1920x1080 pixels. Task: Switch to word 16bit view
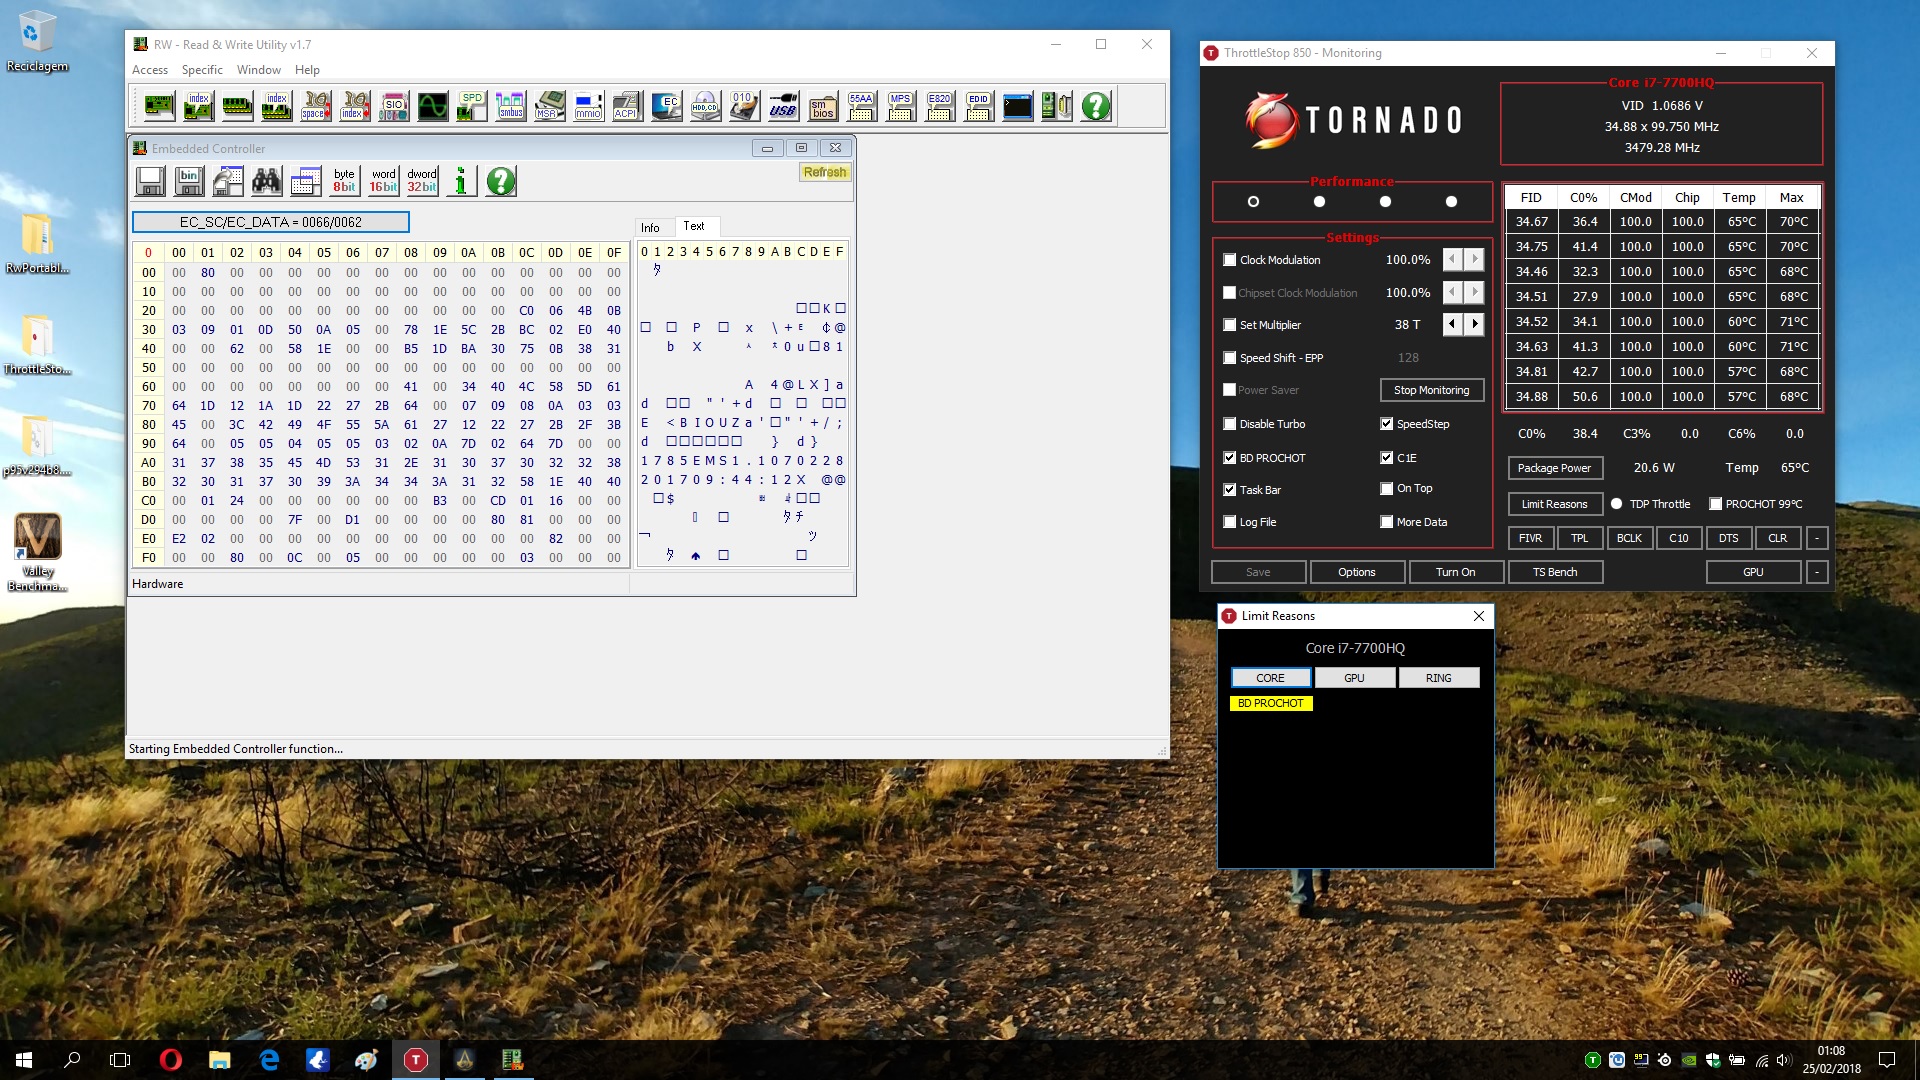[383, 181]
